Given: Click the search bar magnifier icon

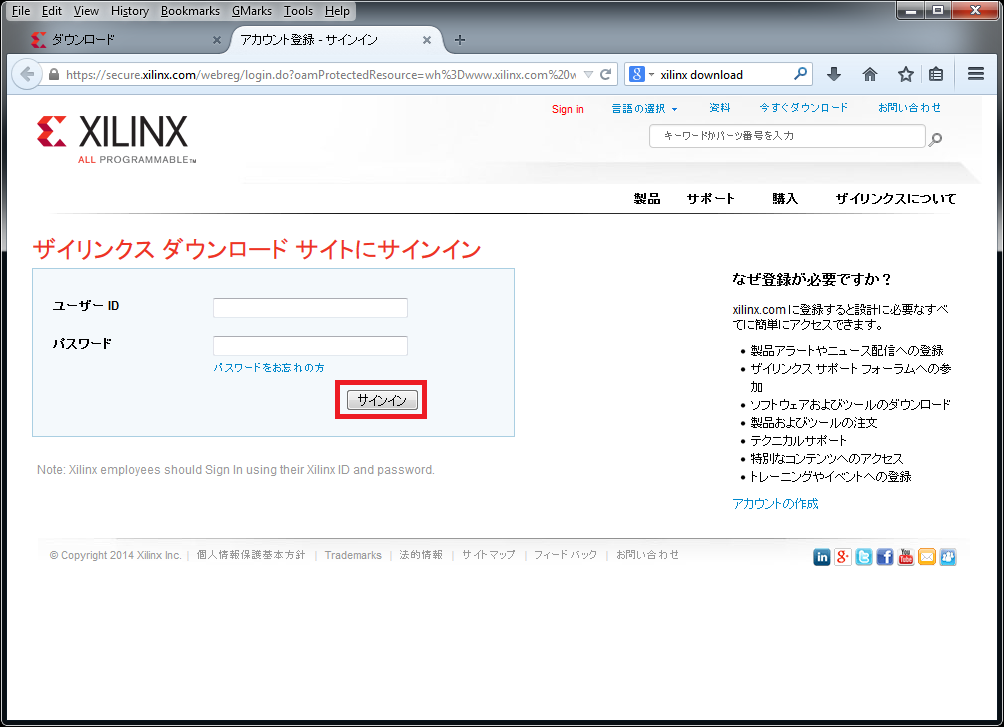Looking at the screenshot, I should 800,74.
